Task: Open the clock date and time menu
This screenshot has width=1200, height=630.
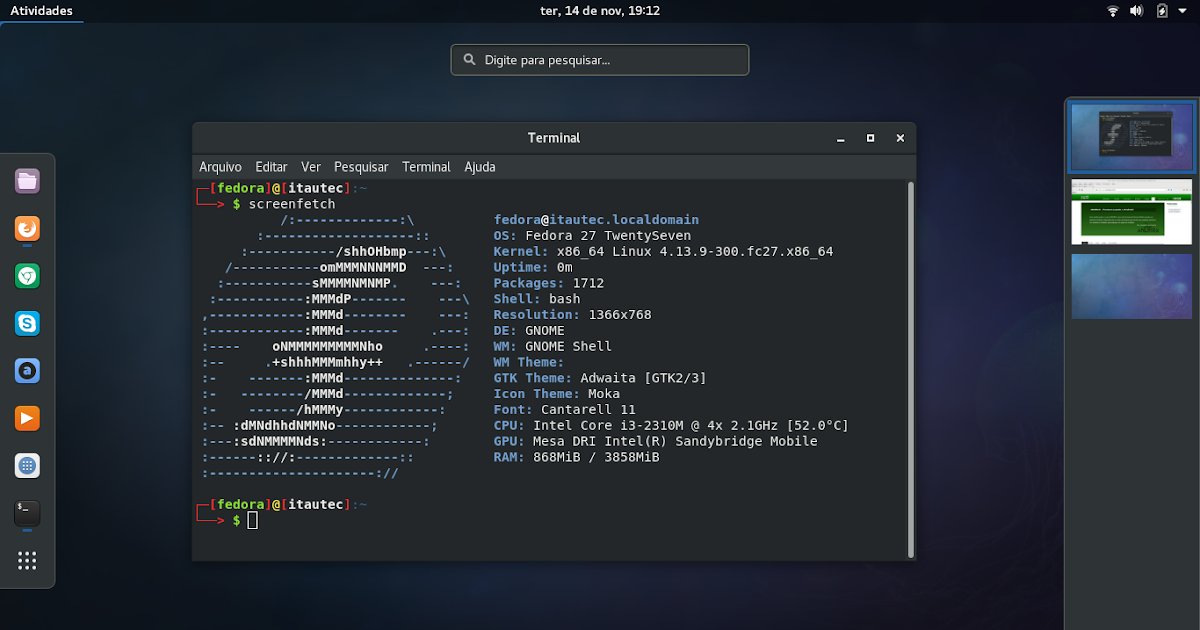Action: pos(599,11)
